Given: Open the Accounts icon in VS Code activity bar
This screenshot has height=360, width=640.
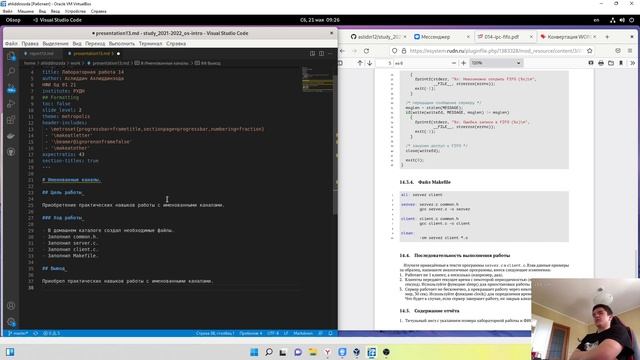Looking at the screenshot, I should 11,306.
